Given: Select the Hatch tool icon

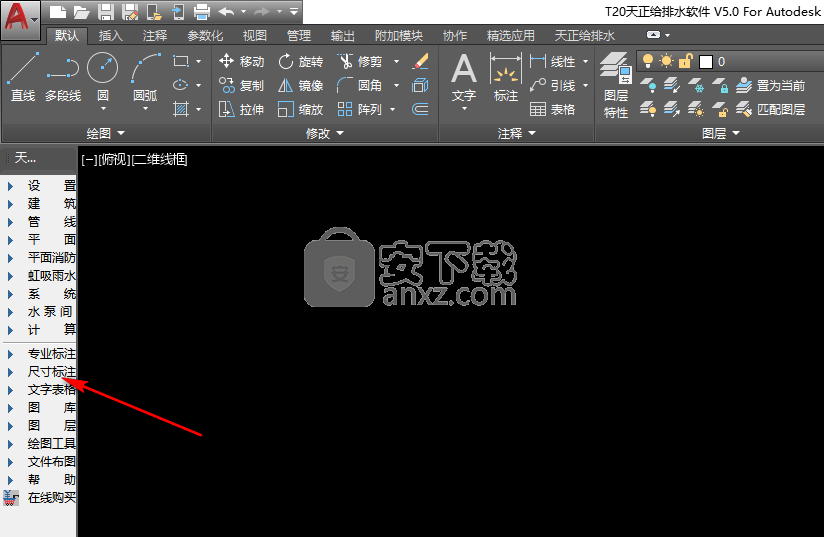Looking at the screenshot, I should click(181, 109).
